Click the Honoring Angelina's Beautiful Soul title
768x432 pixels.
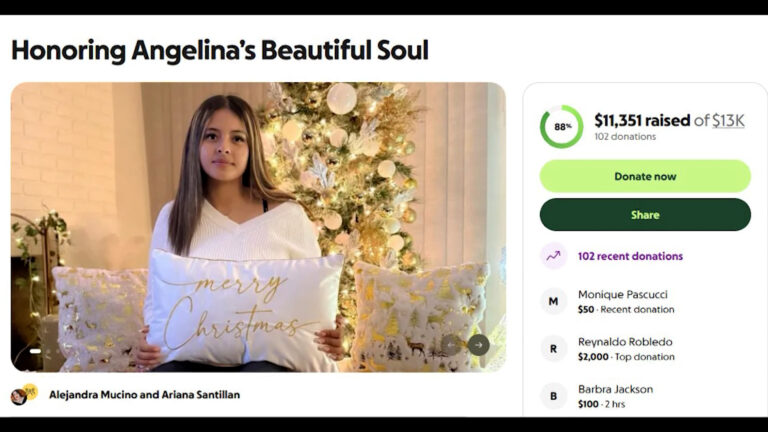[220, 50]
